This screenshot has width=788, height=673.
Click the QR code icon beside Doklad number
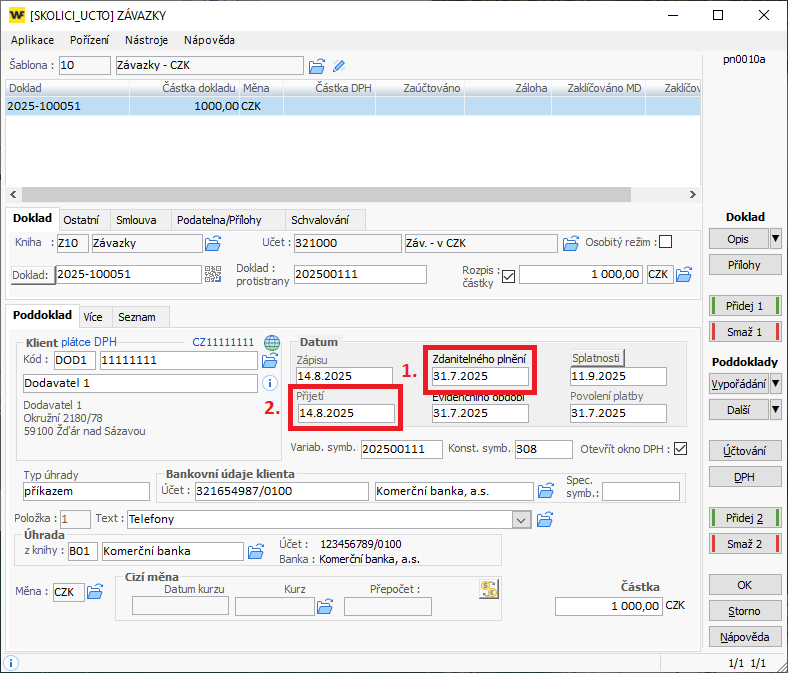213,274
